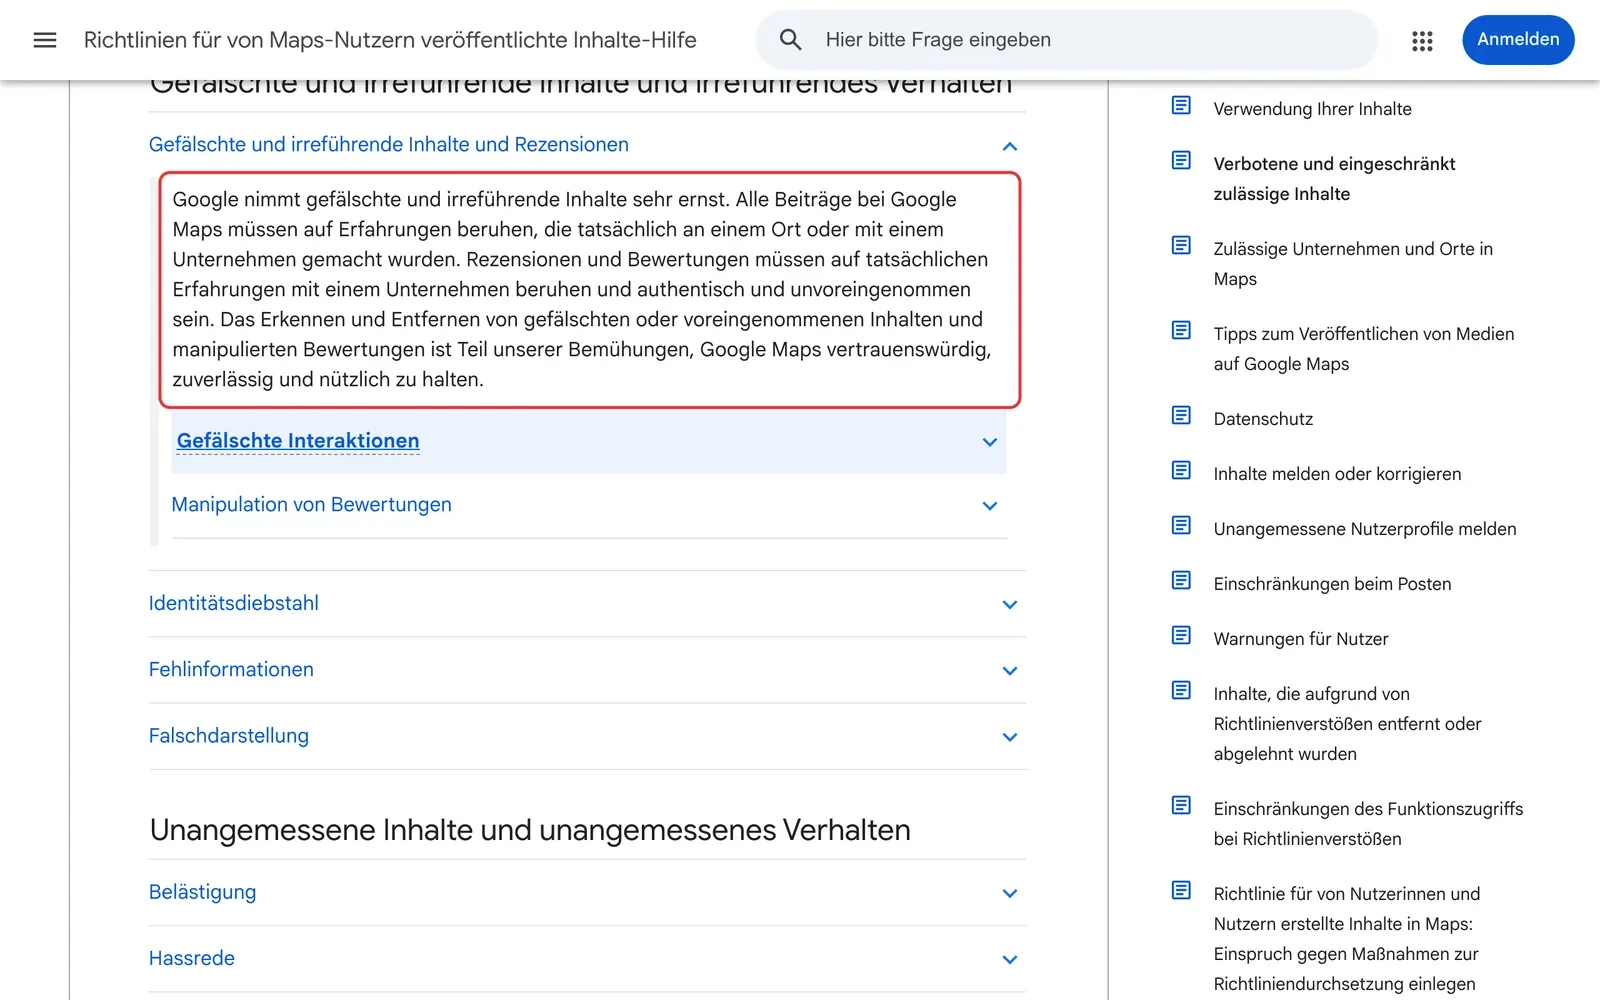Click article icon beside Inhalte, die aufgrund von Richtlinienverstößen
The height and width of the screenshot is (1000, 1600).
(x=1181, y=690)
